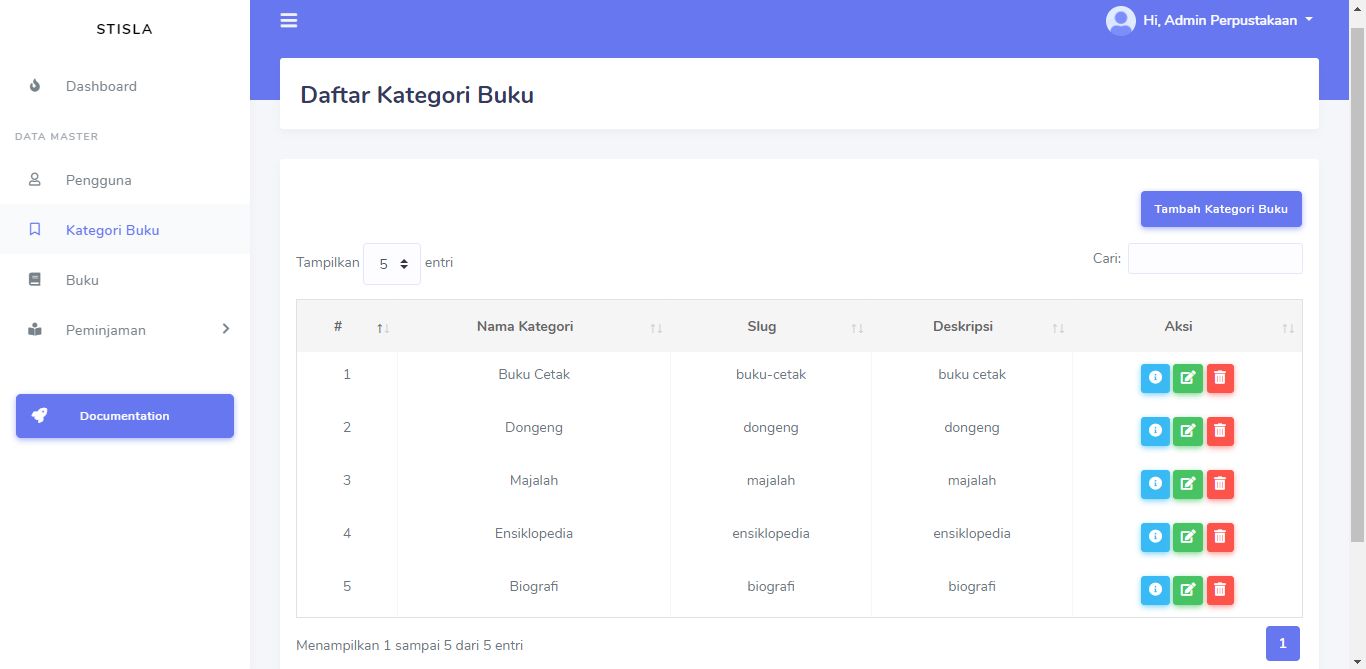Click the delete icon for Biografi
This screenshot has width=1366, height=669.
pos(1220,590)
